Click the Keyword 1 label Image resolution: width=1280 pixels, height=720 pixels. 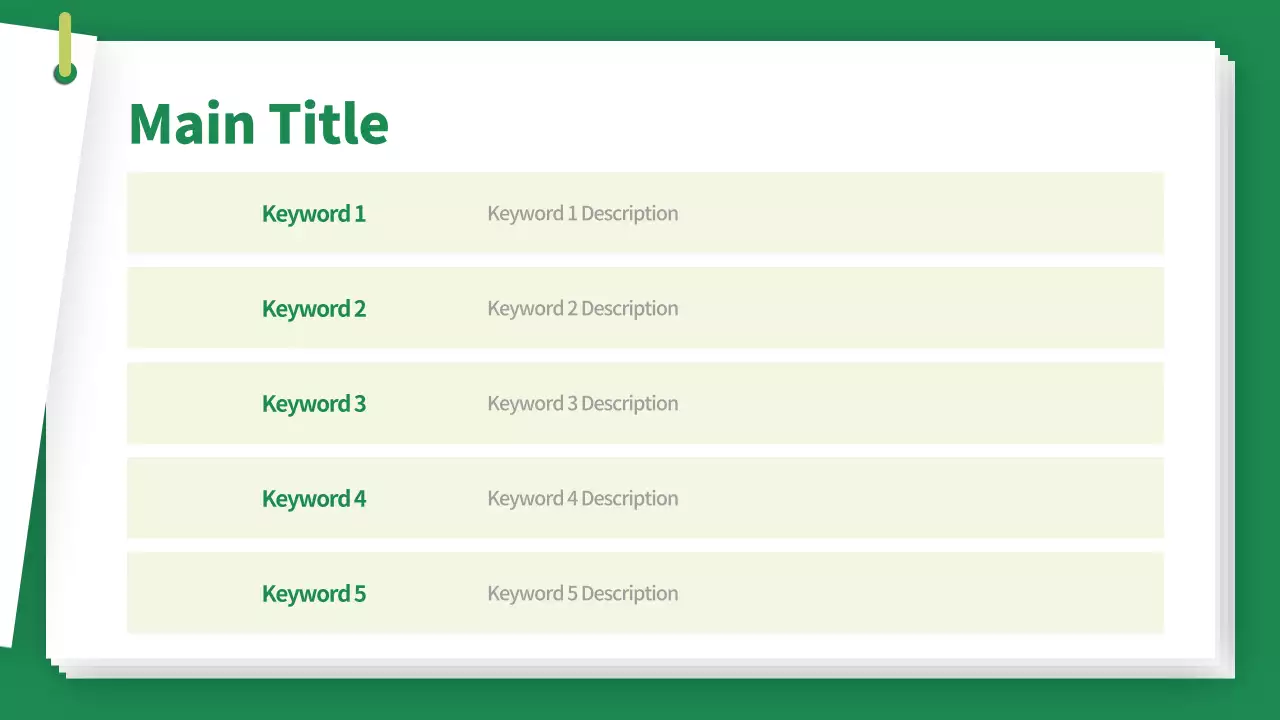click(314, 213)
